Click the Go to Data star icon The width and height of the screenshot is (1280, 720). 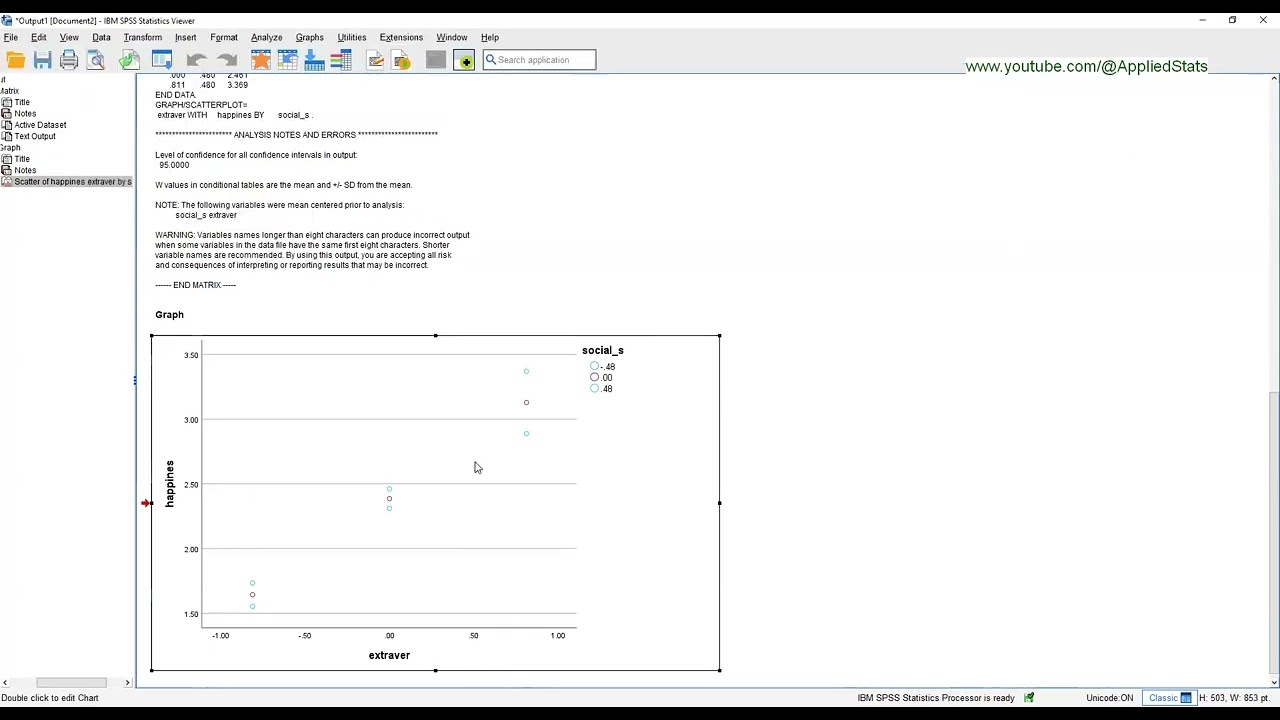pos(261,60)
